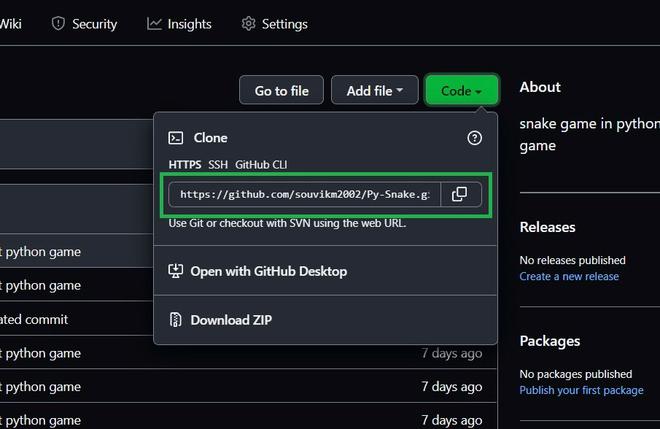Click the ZIP file icon
Screen dimensions: 660x429
click(x=176, y=320)
